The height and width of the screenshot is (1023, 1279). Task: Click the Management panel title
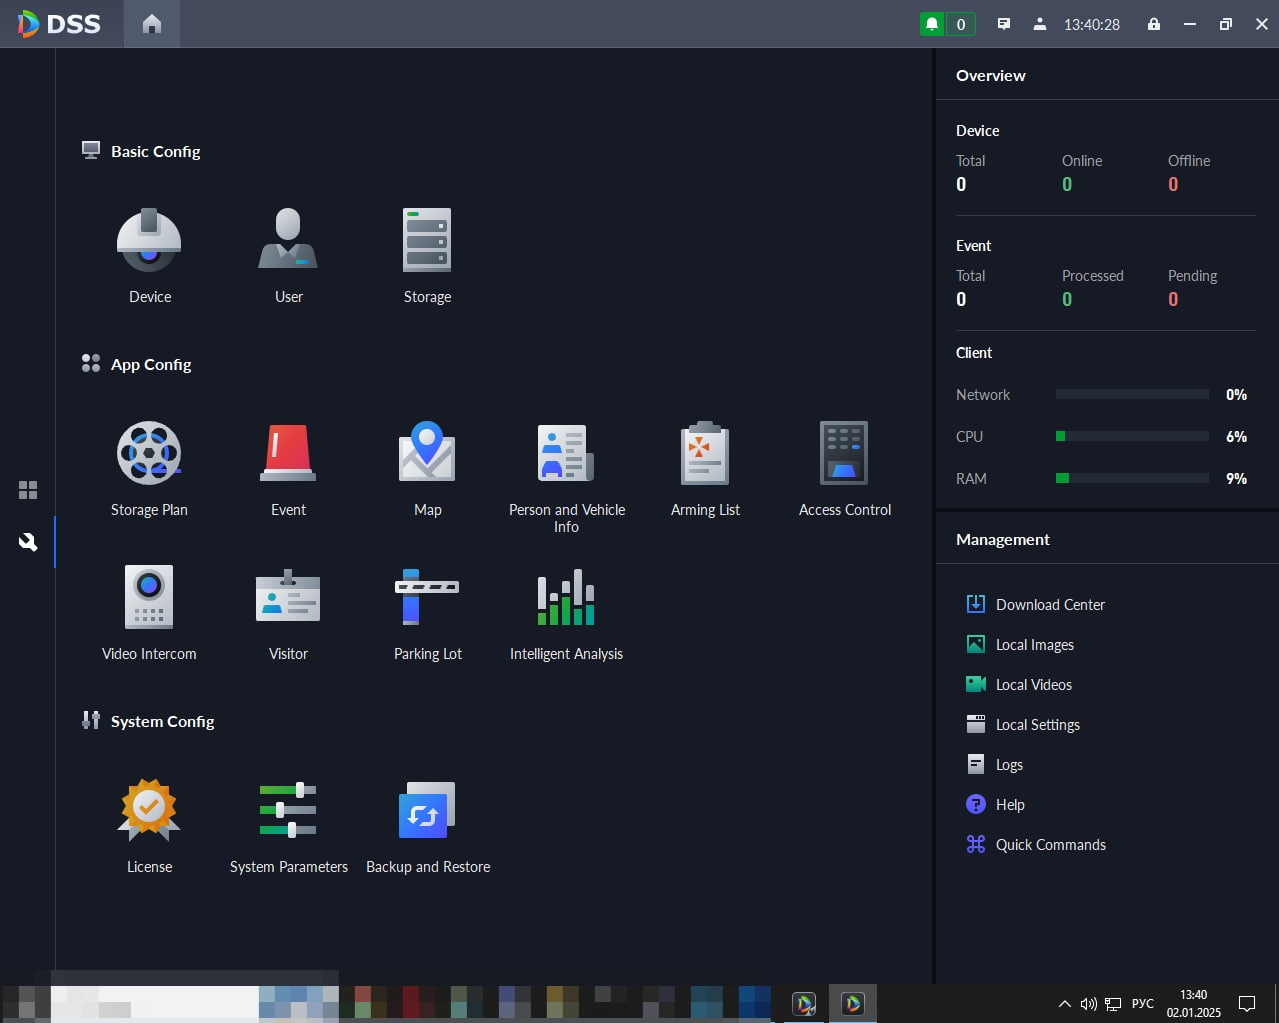click(x=1002, y=539)
